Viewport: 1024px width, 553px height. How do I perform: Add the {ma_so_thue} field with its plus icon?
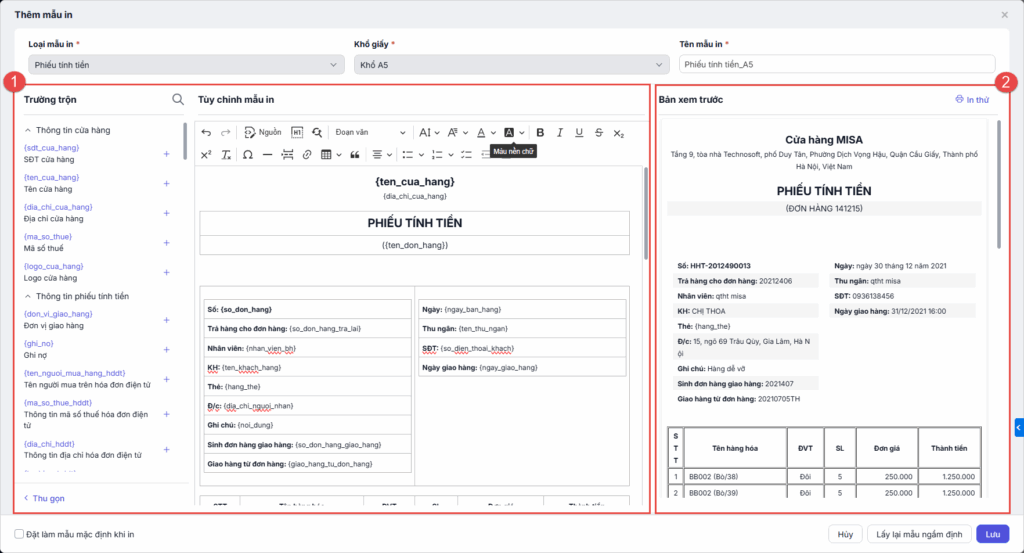point(167,243)
